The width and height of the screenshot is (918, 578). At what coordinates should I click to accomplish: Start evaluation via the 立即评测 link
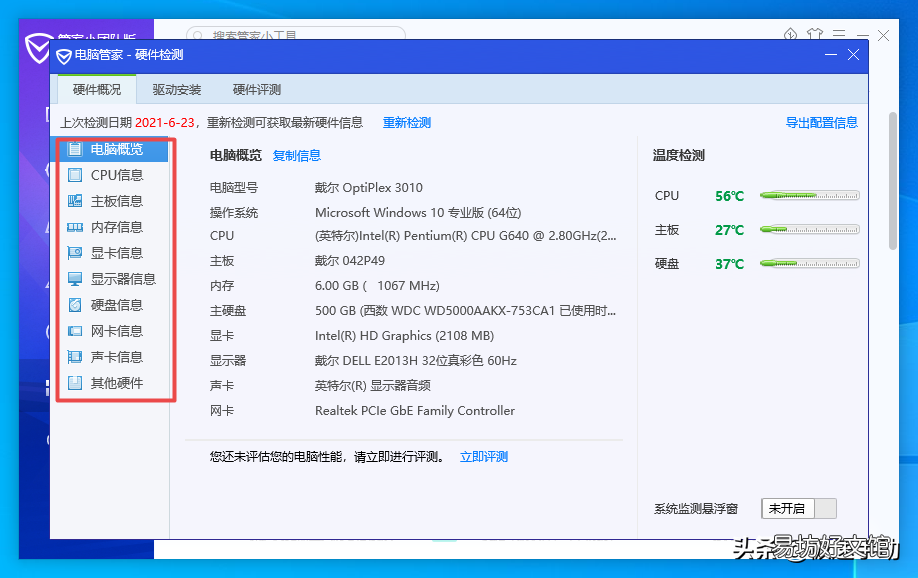click(x=484, y=457)
